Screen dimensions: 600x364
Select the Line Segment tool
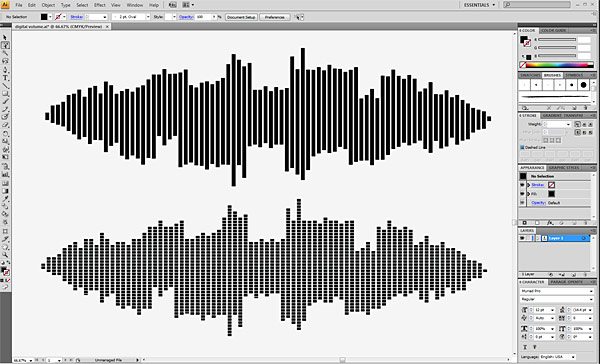click(x=5, y=85)
